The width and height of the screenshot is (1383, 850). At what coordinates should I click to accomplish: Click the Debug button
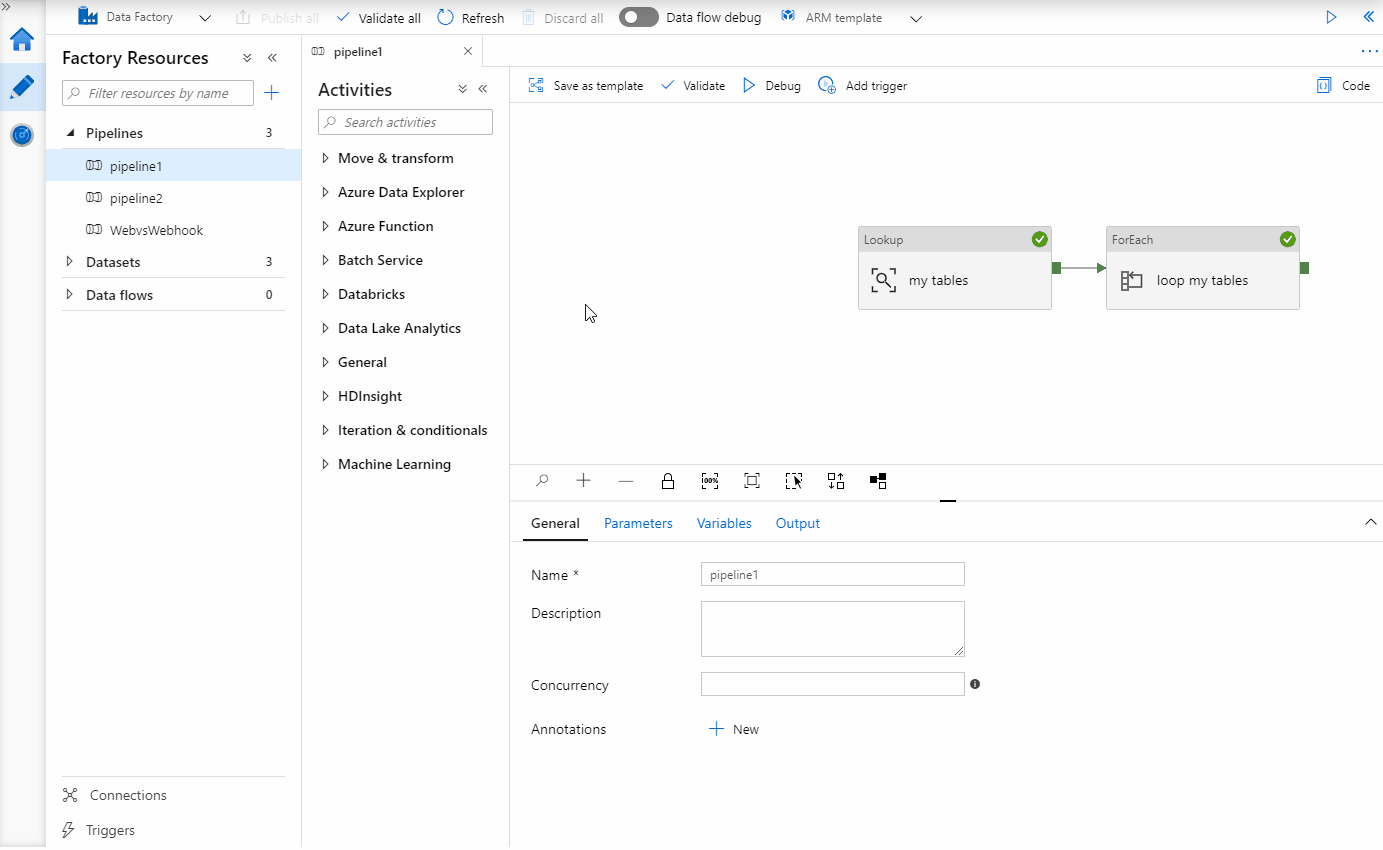coord(771,85)
